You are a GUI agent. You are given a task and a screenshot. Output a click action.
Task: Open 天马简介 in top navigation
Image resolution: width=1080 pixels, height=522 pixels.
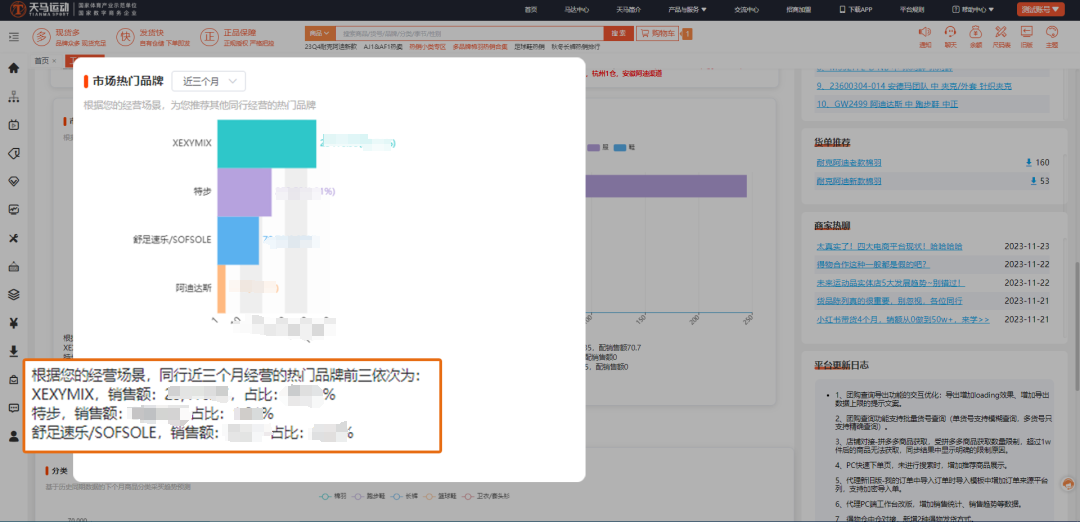click(x=628, y=10)
